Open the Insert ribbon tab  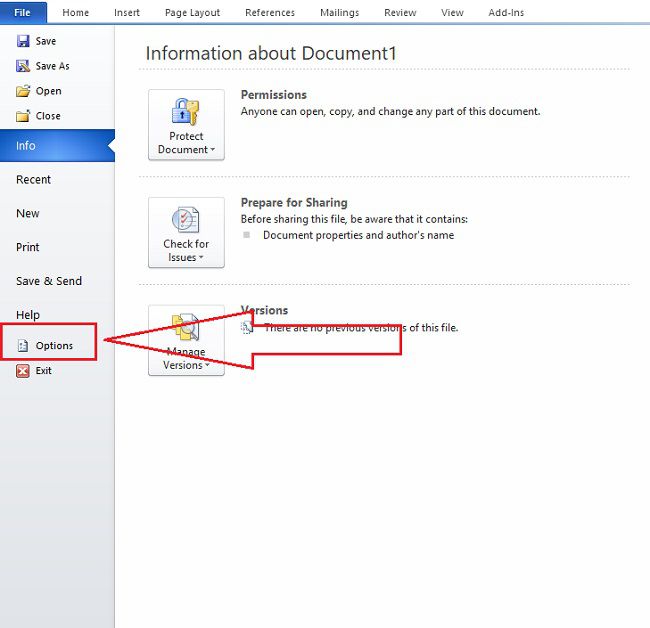(127, 13)
